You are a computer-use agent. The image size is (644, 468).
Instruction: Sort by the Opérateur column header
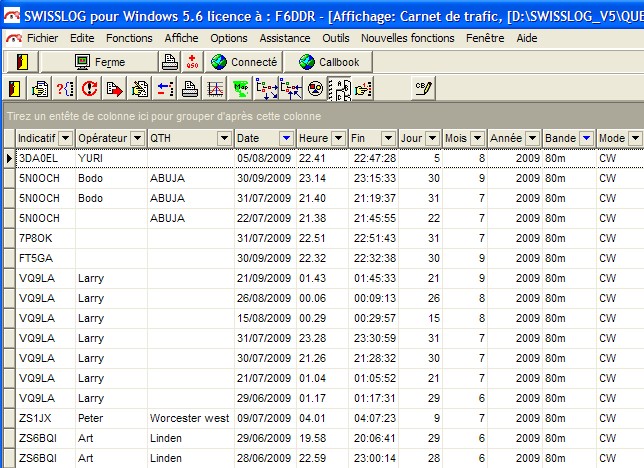click(103, 138)
